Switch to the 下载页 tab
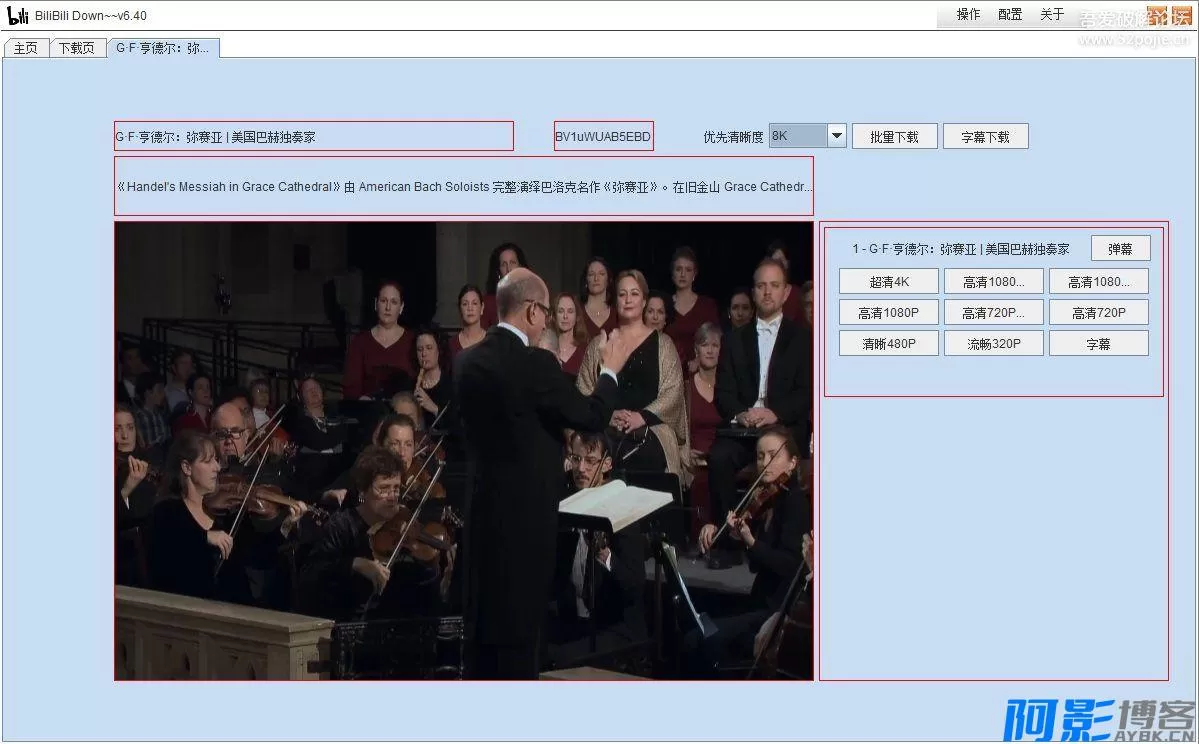 77,48
